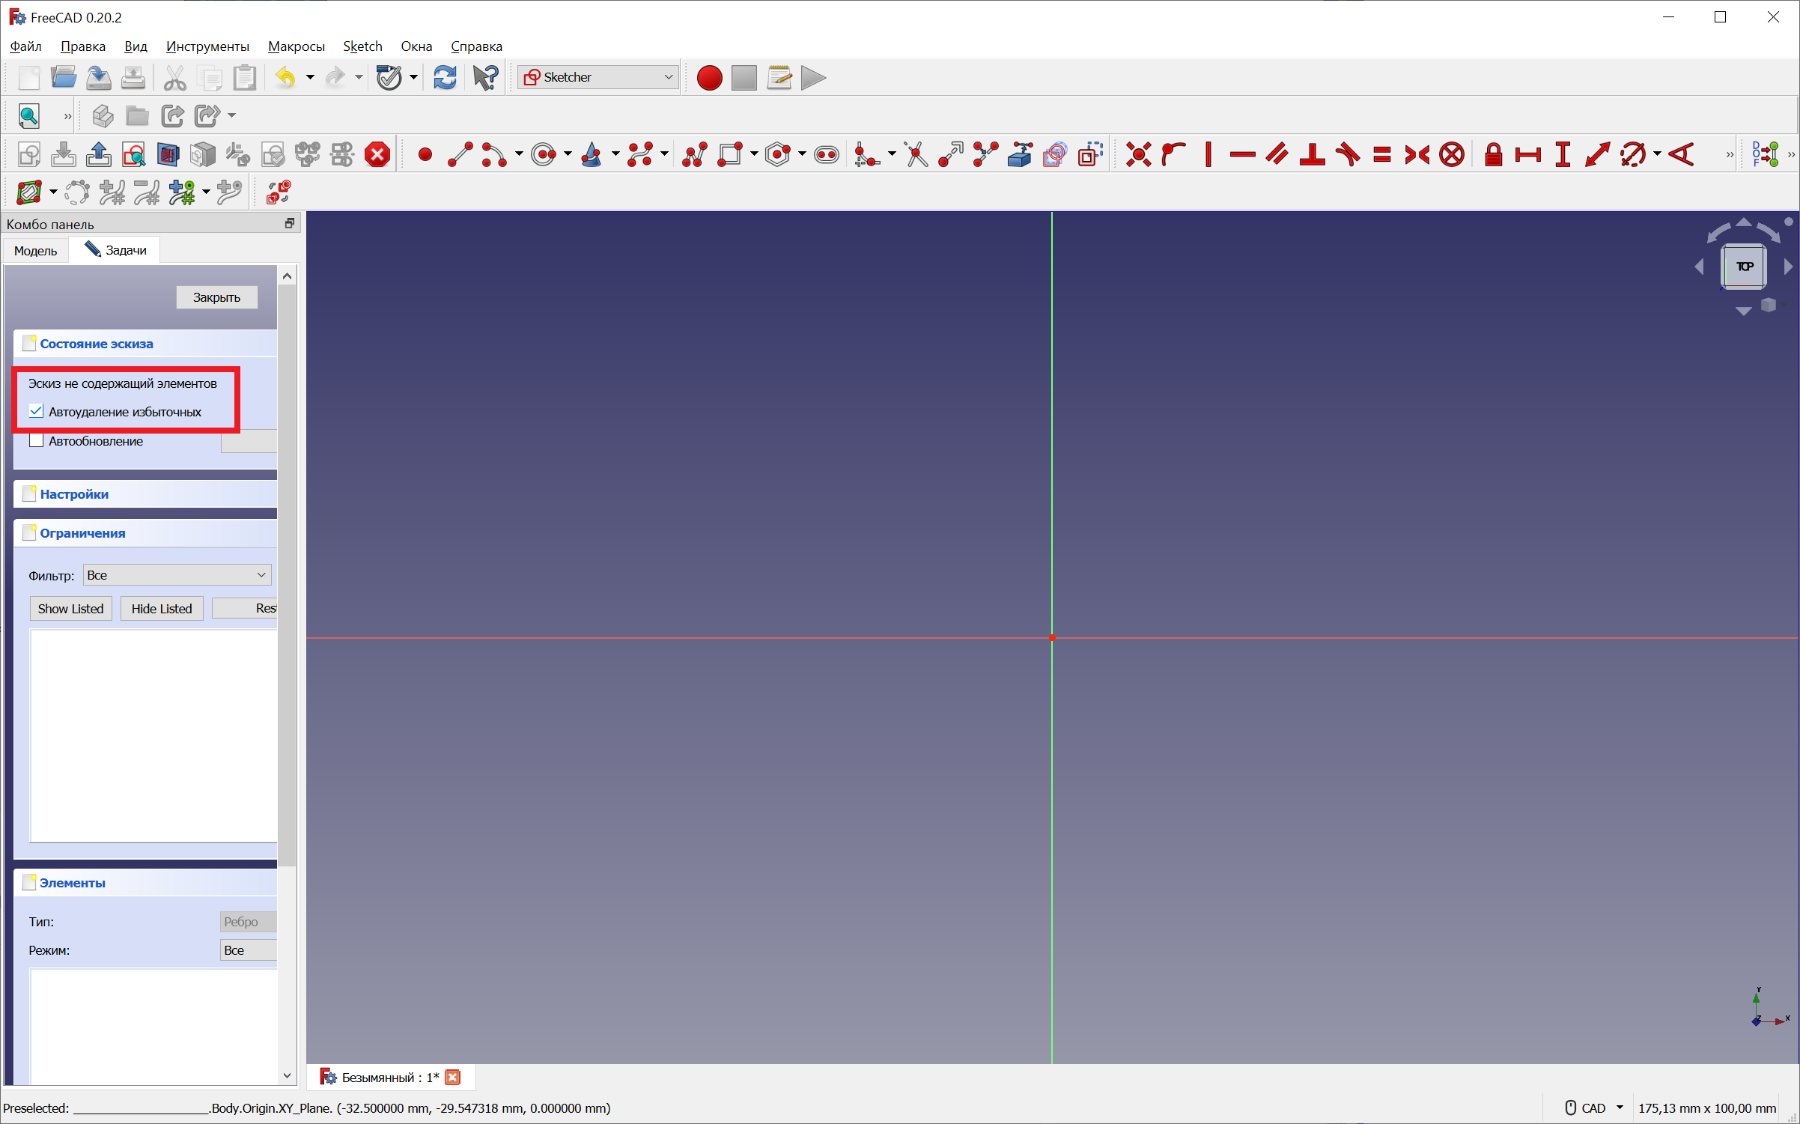
Task: Click the Refresh icon in toolbar
Action: tap(445, 78)
